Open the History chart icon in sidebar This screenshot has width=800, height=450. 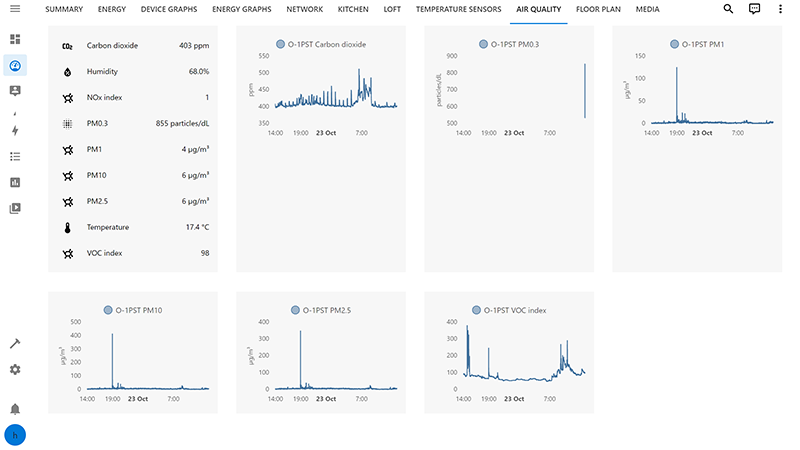[15, 182]
